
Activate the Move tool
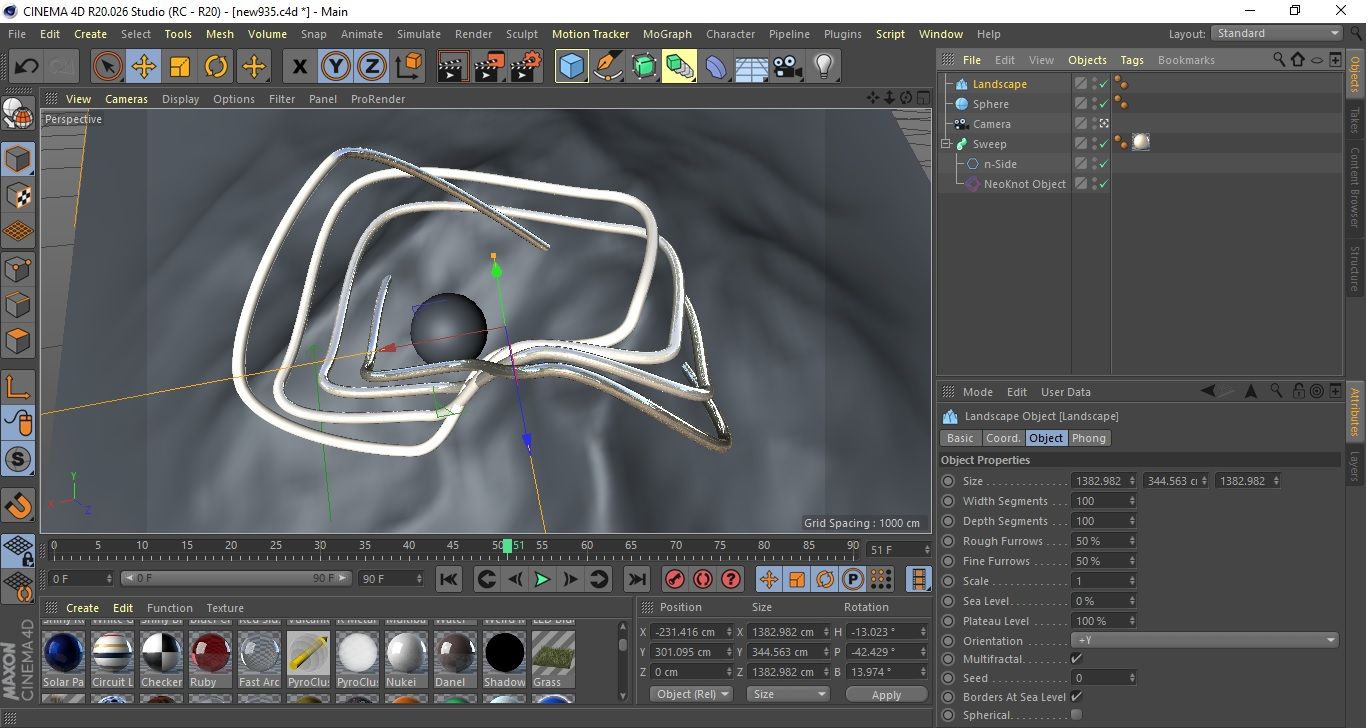coord(143,67)
